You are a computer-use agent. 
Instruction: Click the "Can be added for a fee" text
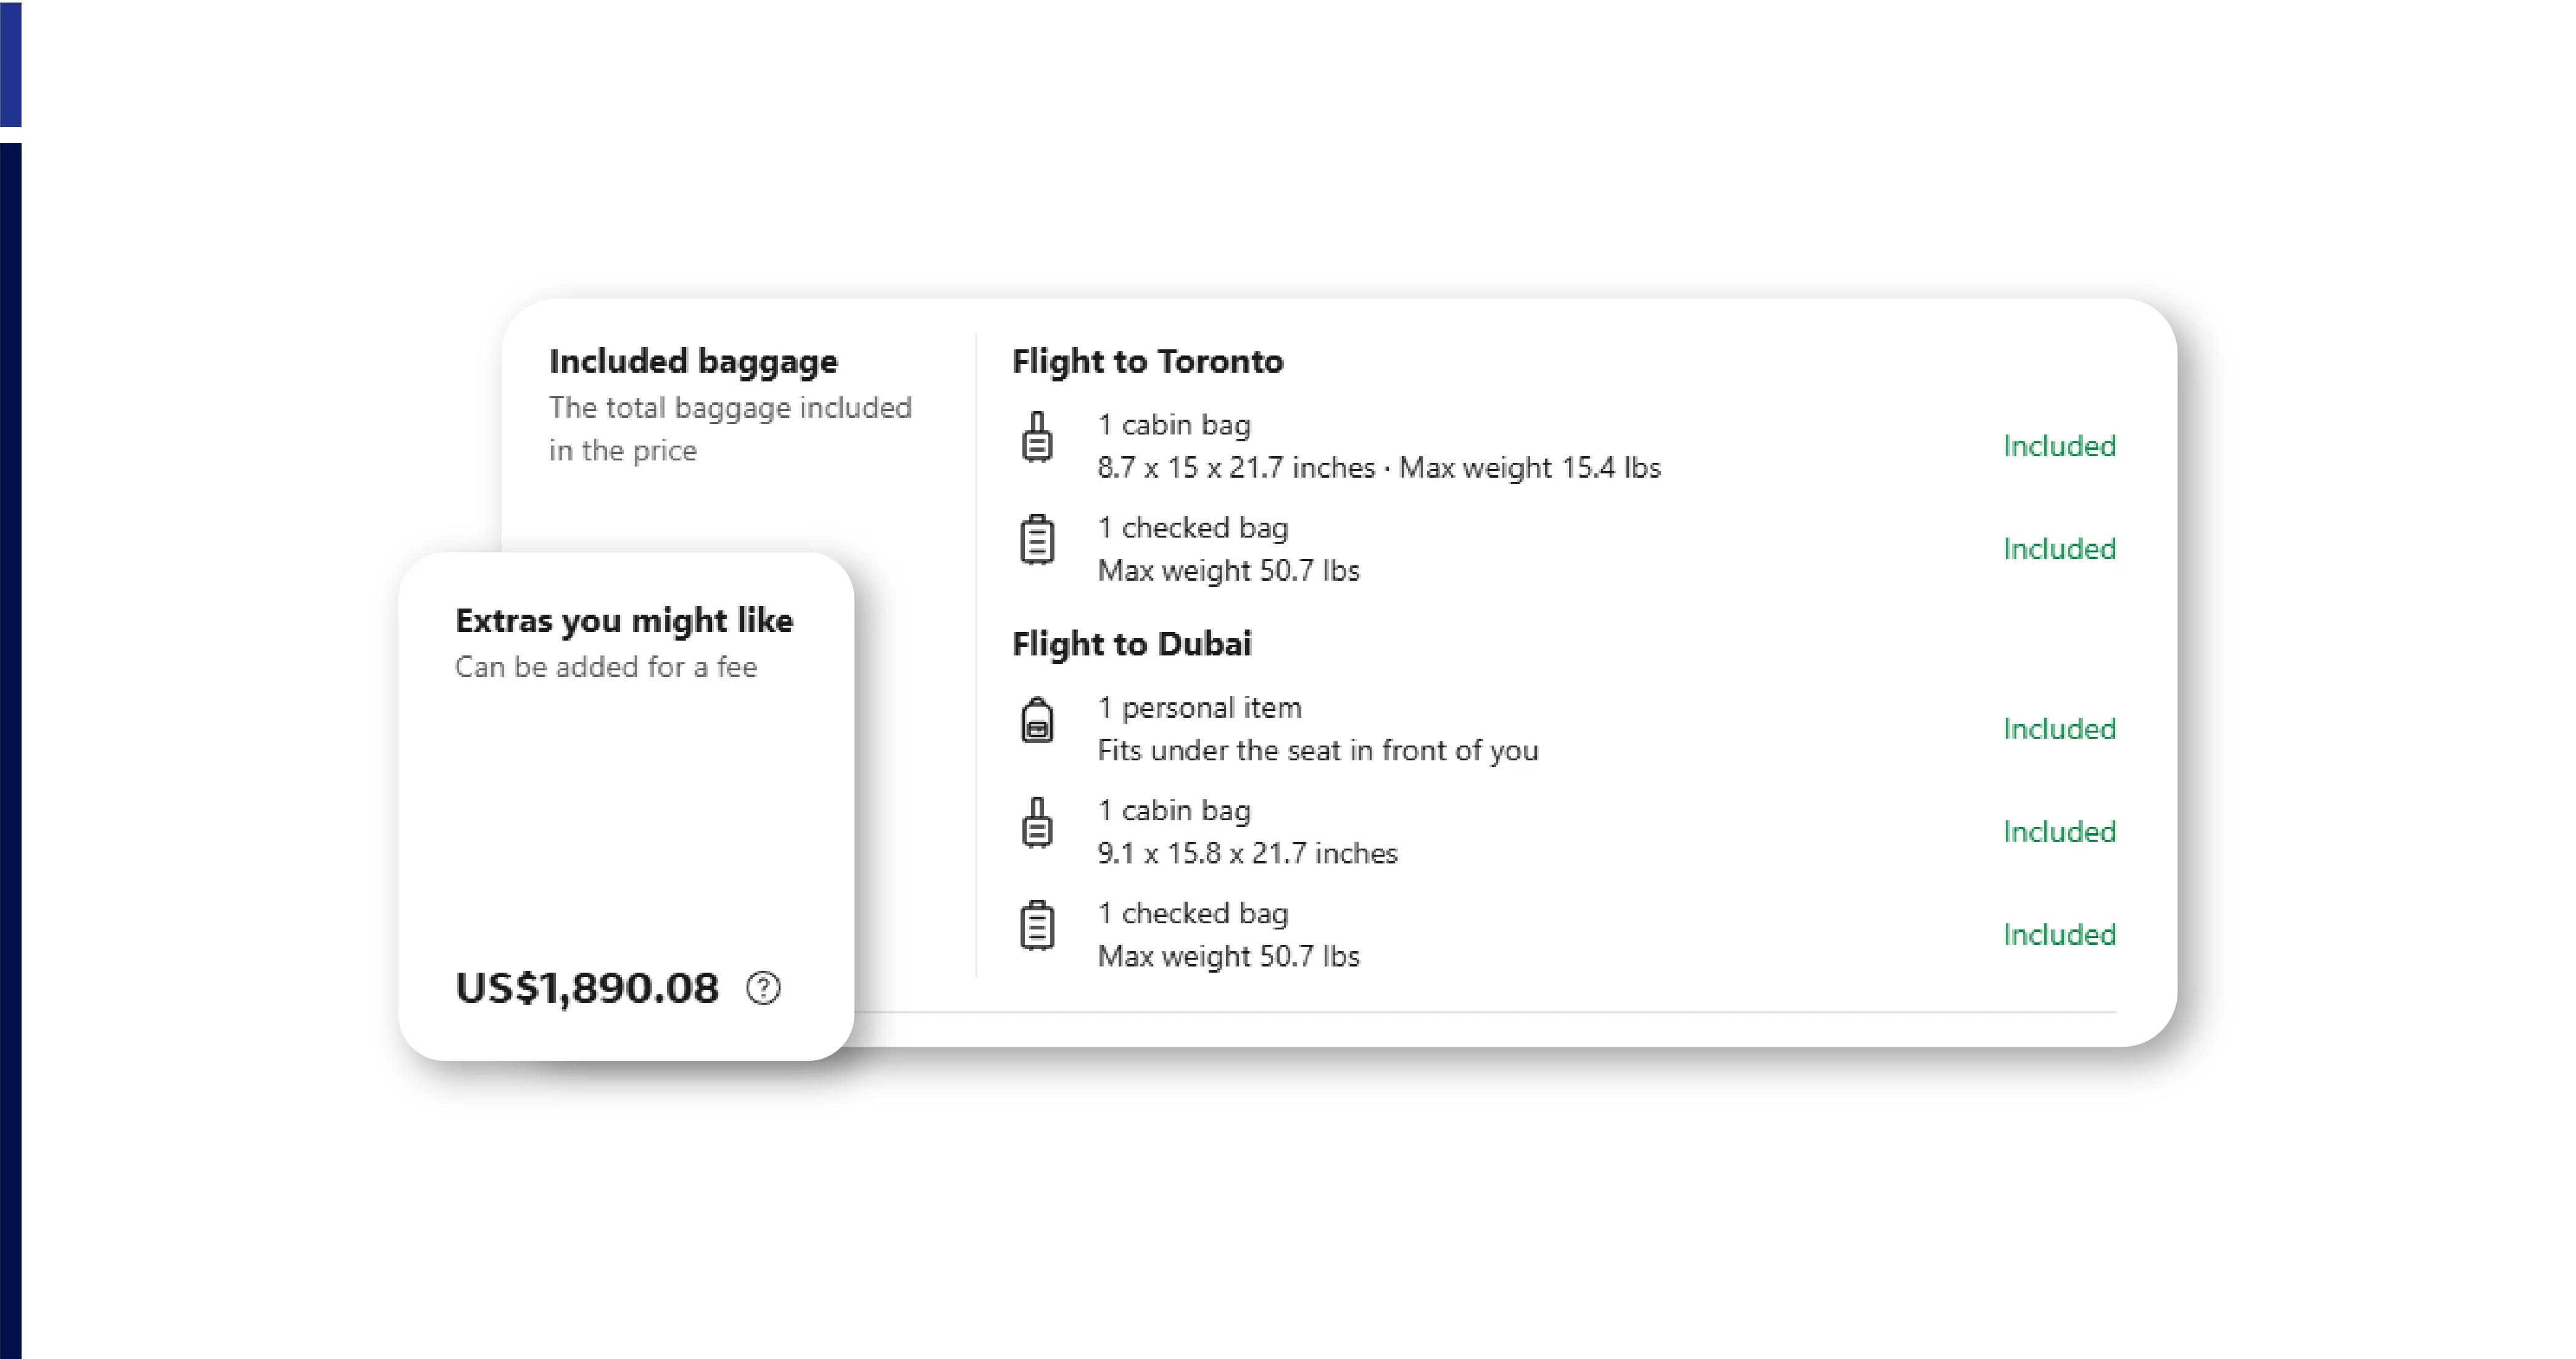point(606,667)
